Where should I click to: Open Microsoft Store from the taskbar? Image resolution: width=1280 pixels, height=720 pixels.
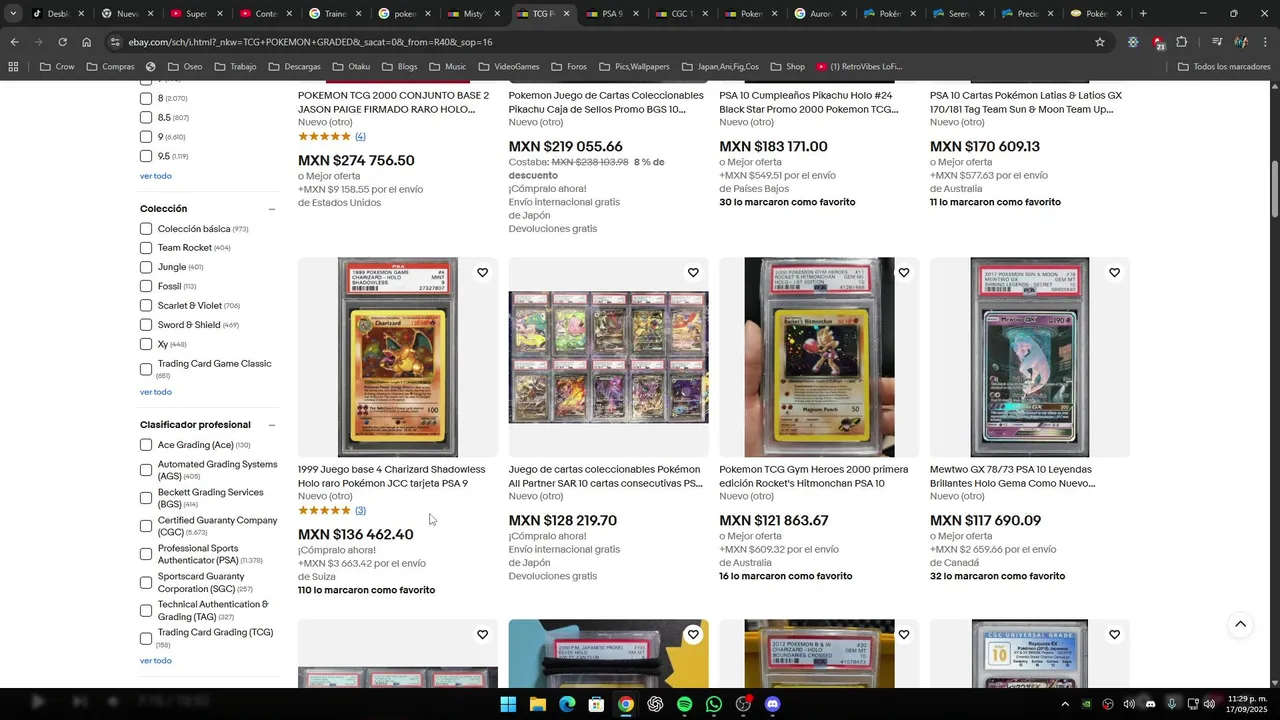(x=596, y=704)
